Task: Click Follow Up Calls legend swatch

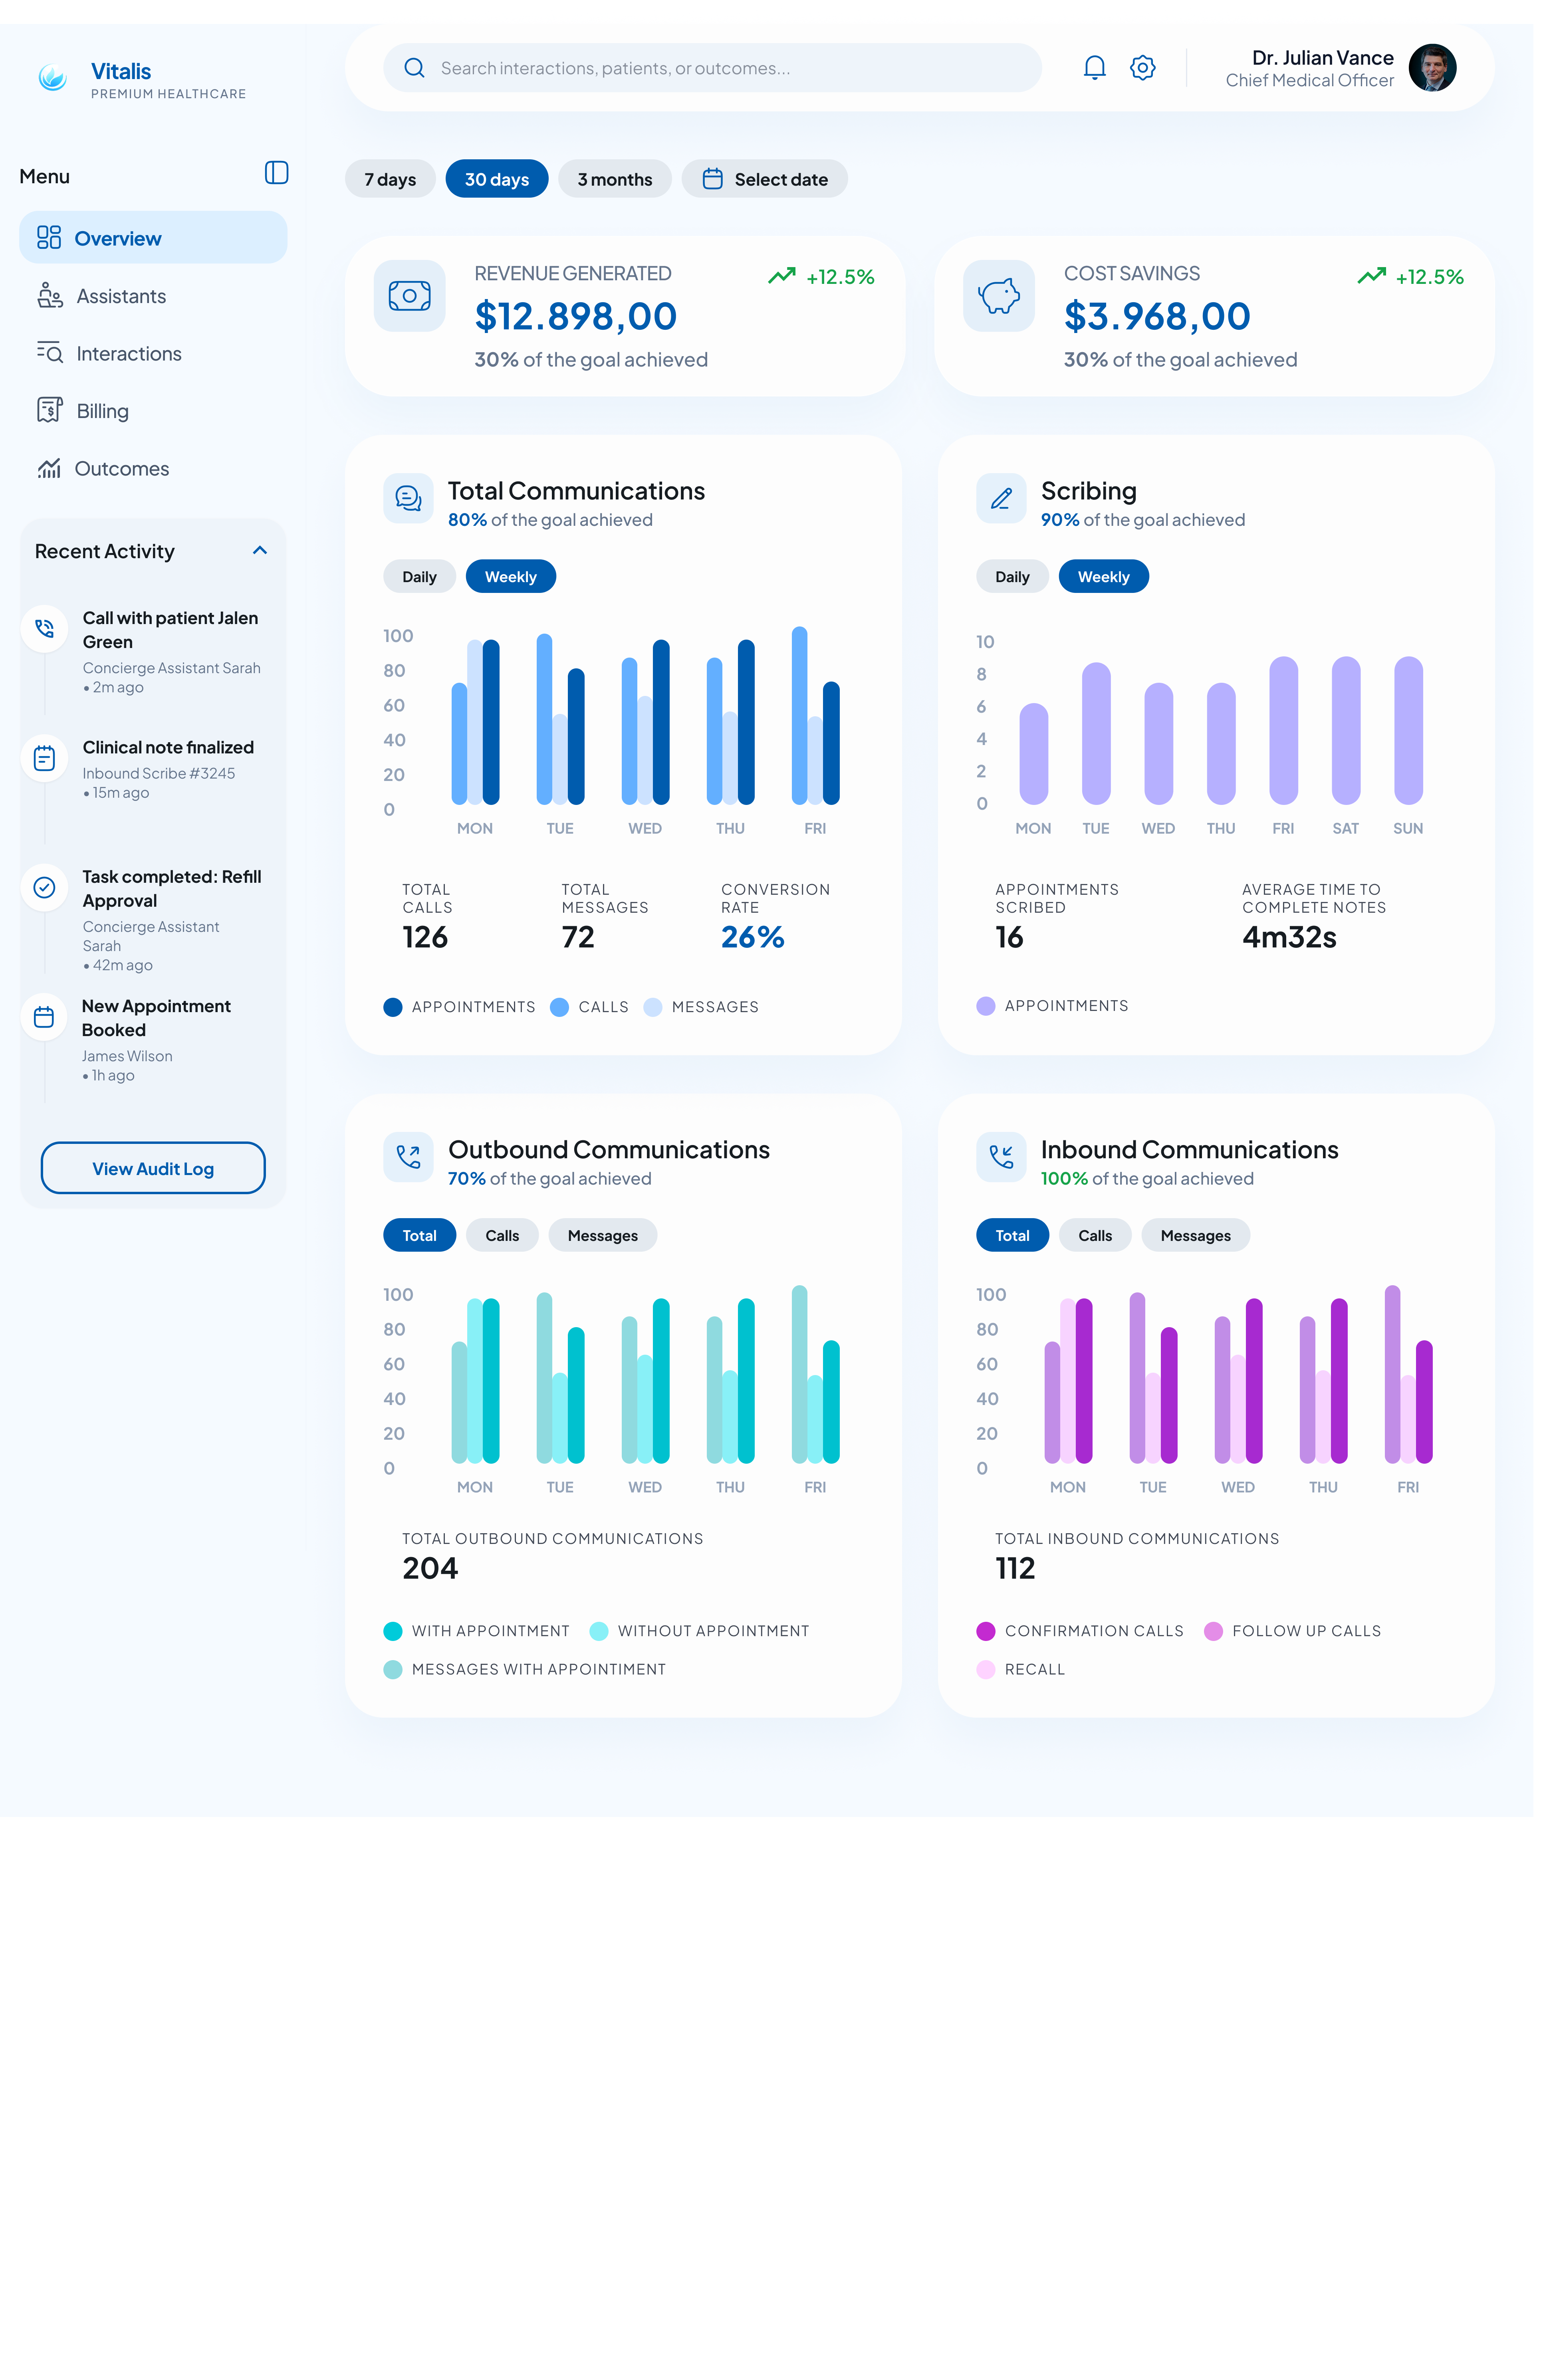Action: (1214, 1631)
